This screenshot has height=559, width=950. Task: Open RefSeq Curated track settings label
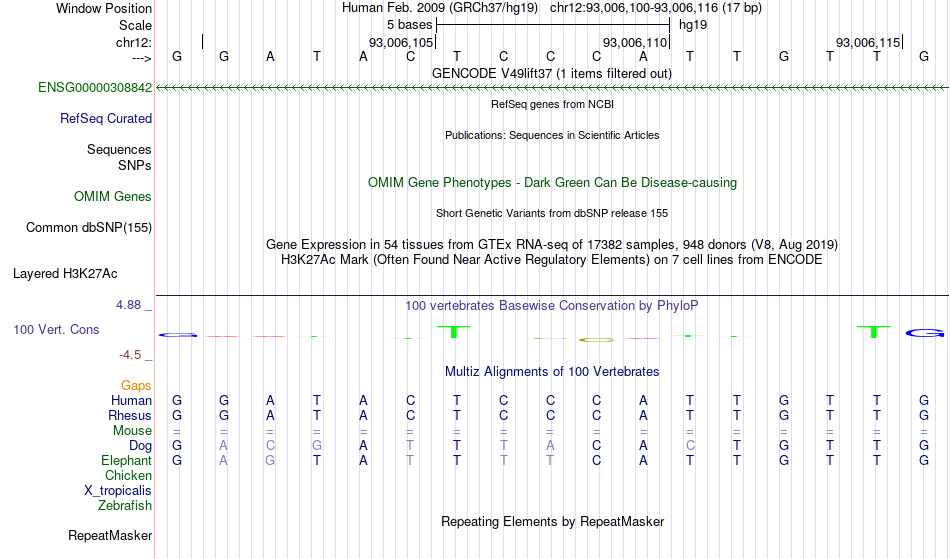(x=106, y=119)
